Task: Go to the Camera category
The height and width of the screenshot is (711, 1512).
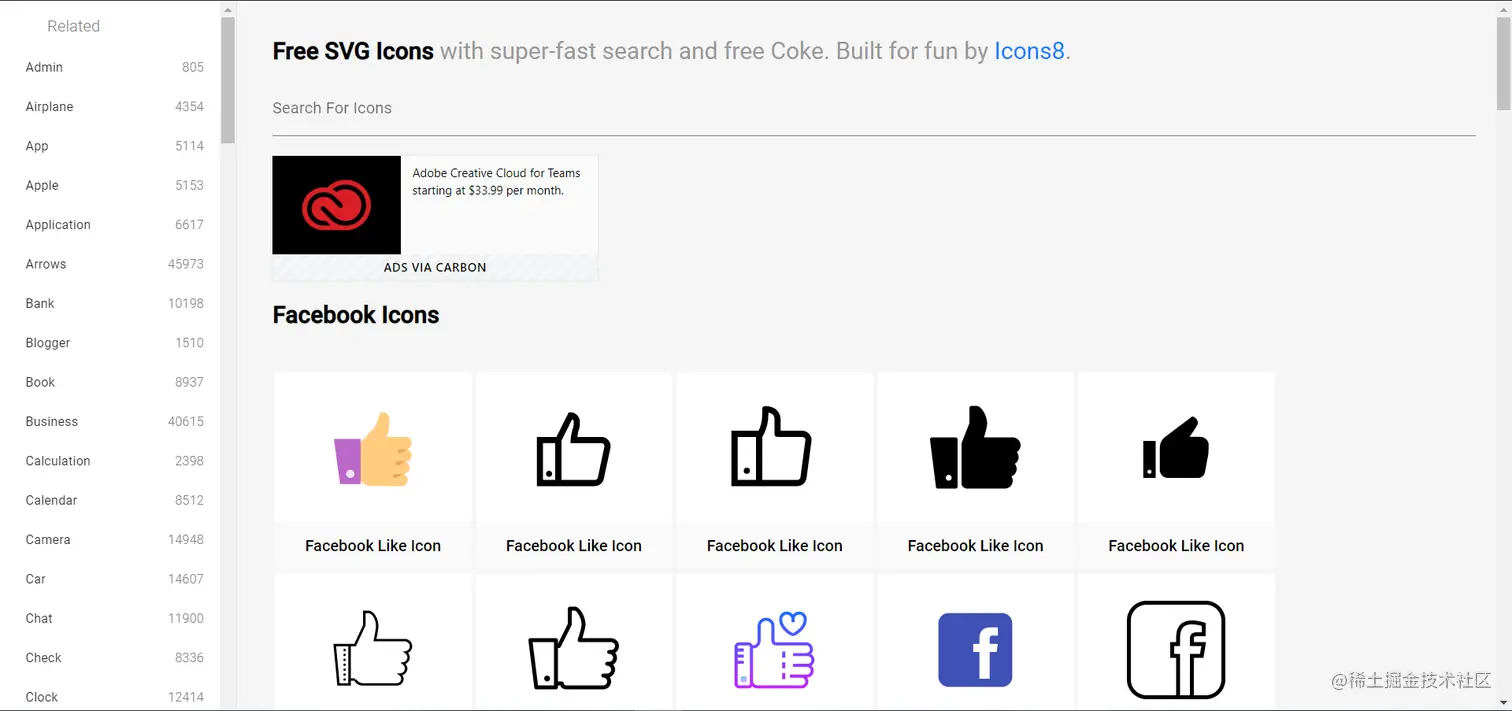Action: pos(48,540)
